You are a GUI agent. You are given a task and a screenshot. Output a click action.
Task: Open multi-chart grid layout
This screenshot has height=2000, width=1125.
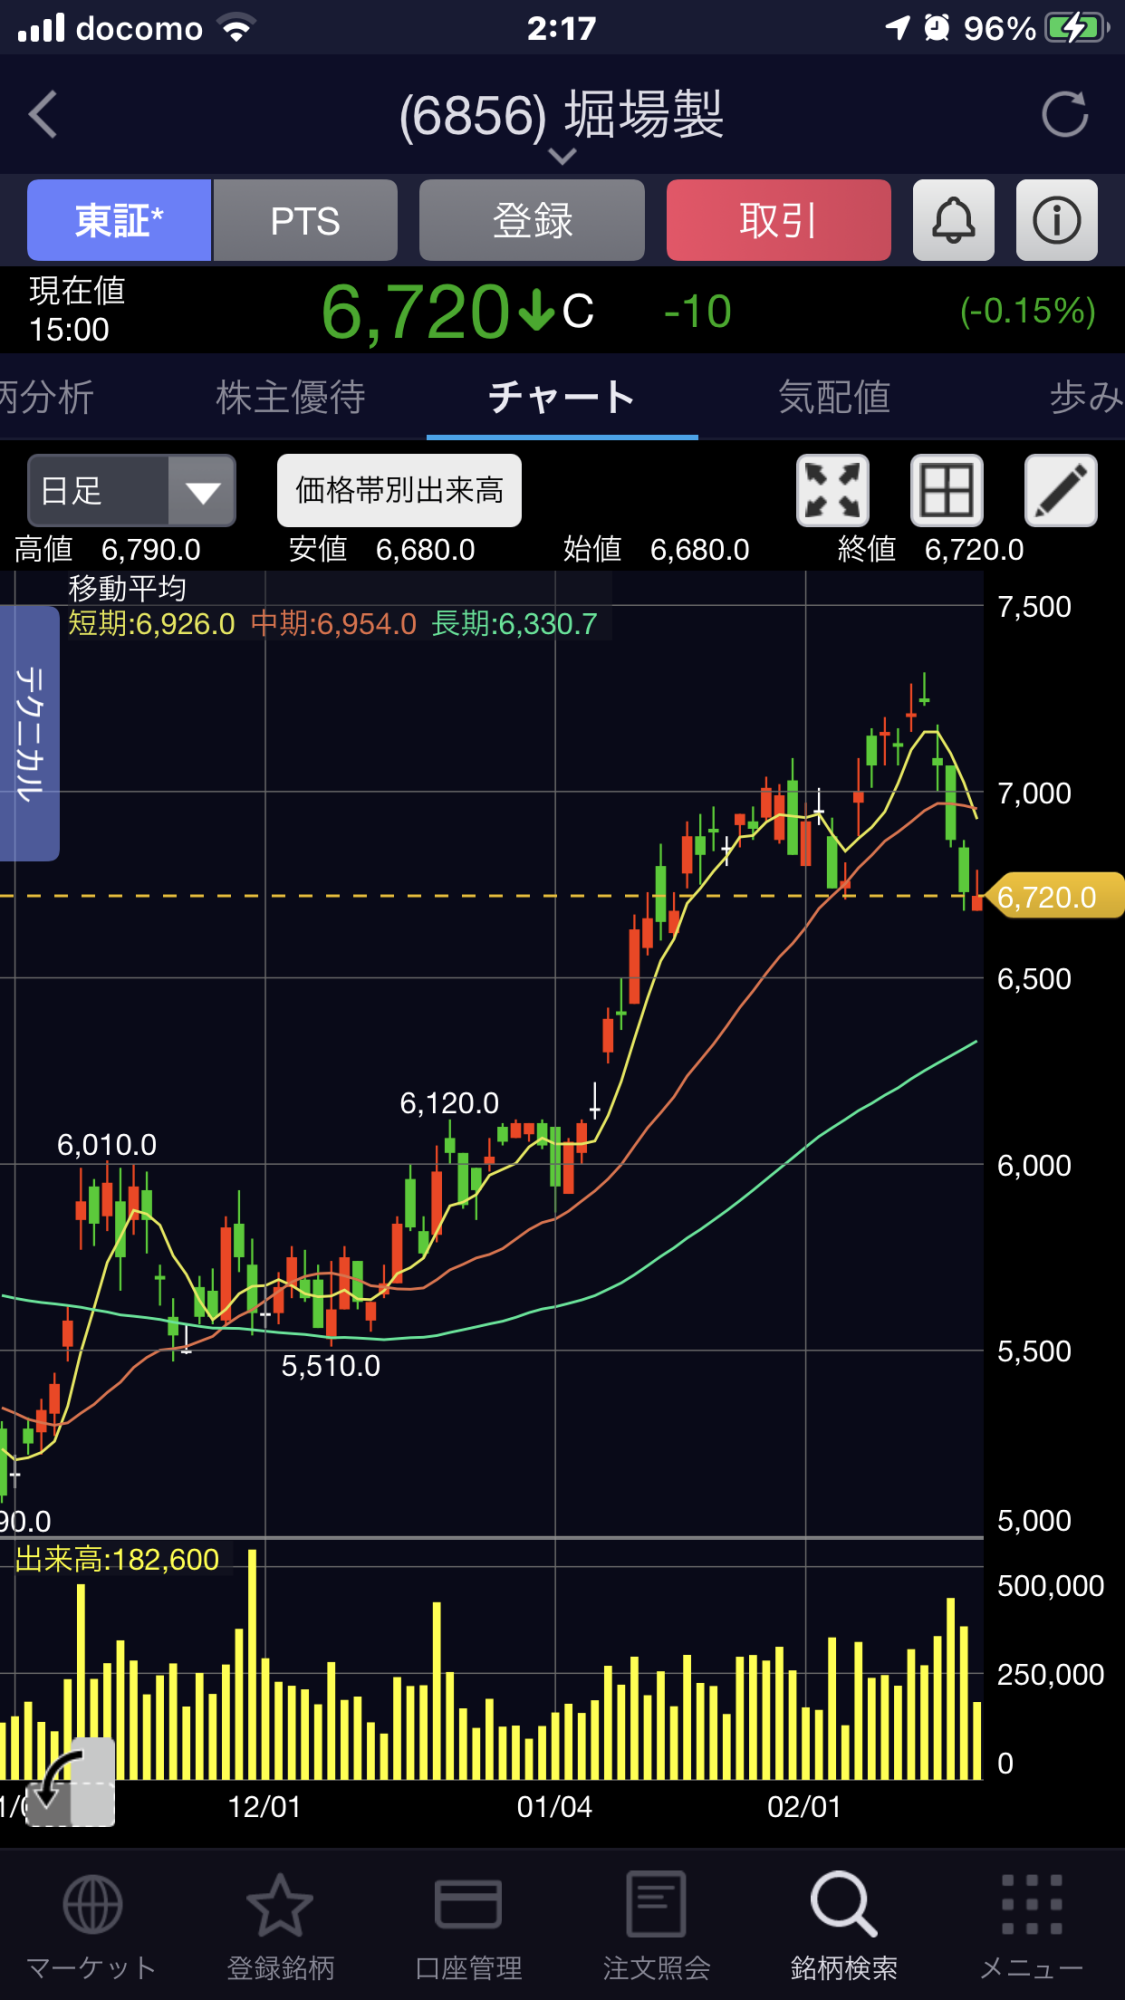click(946, 490)
